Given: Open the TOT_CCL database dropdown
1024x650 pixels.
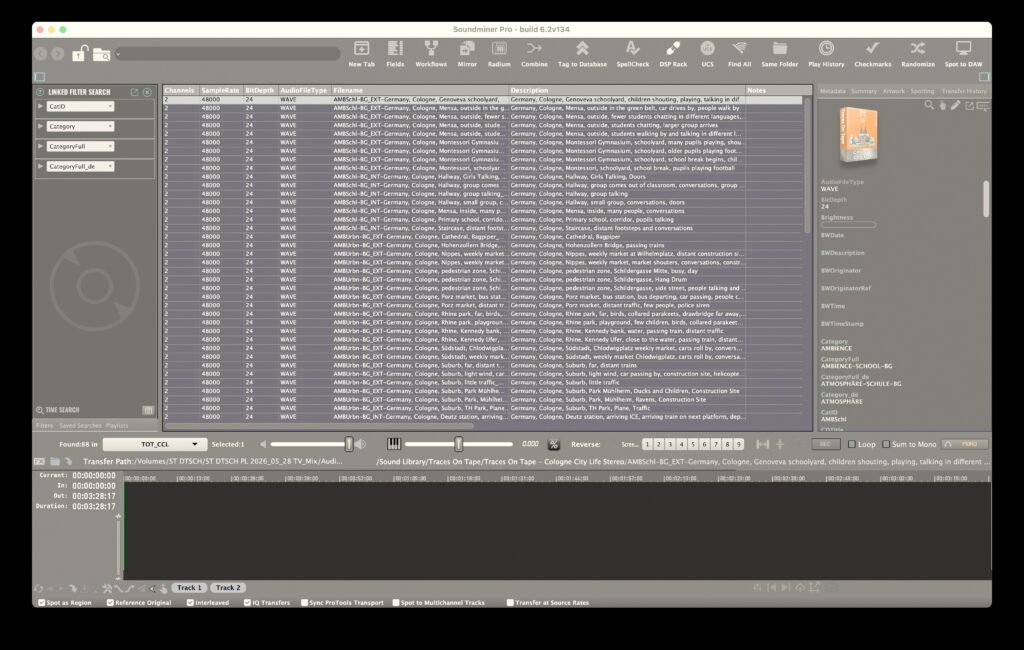Looking at the screenshot, I should click(155, 444).
